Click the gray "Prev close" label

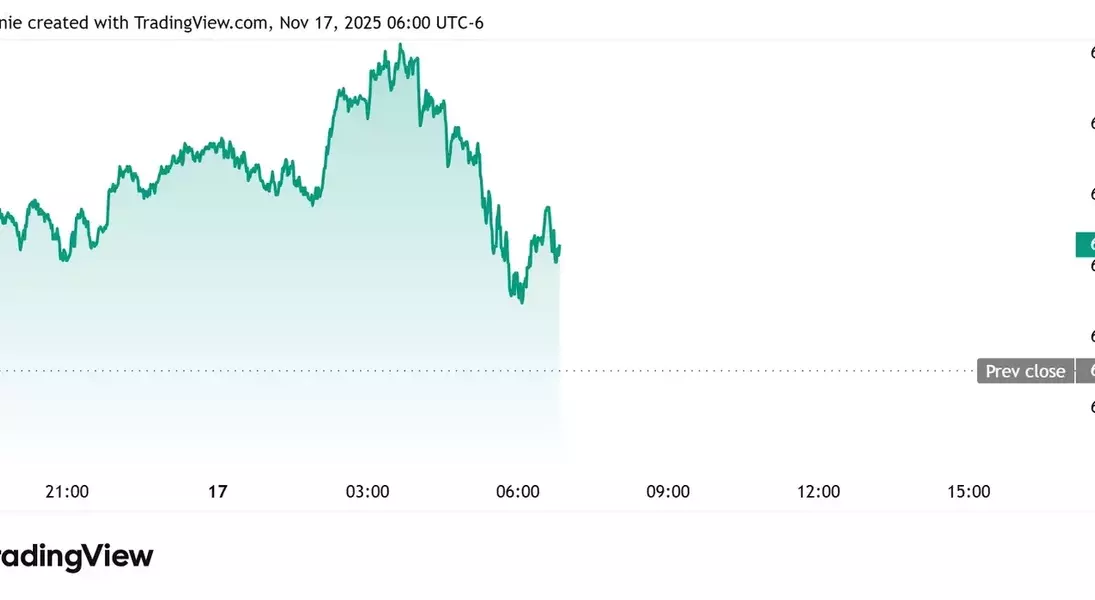click(x=1025, y=371)
